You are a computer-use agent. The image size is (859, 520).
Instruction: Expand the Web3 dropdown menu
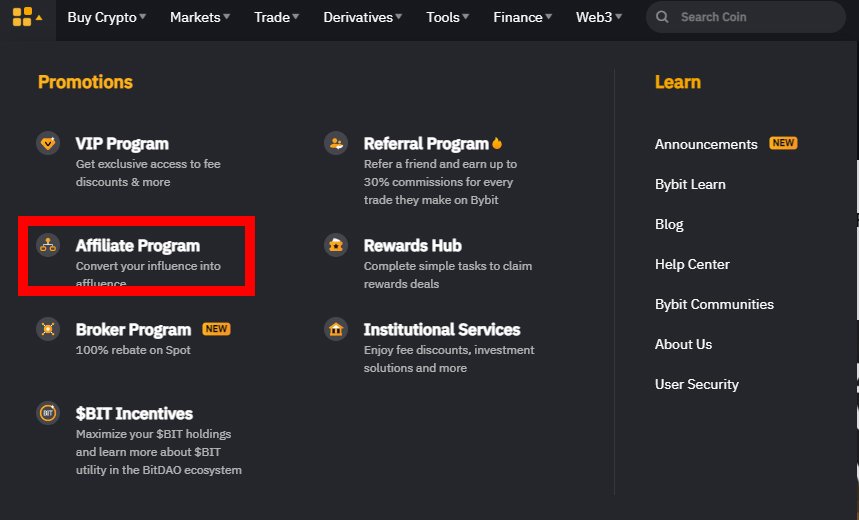598,17
